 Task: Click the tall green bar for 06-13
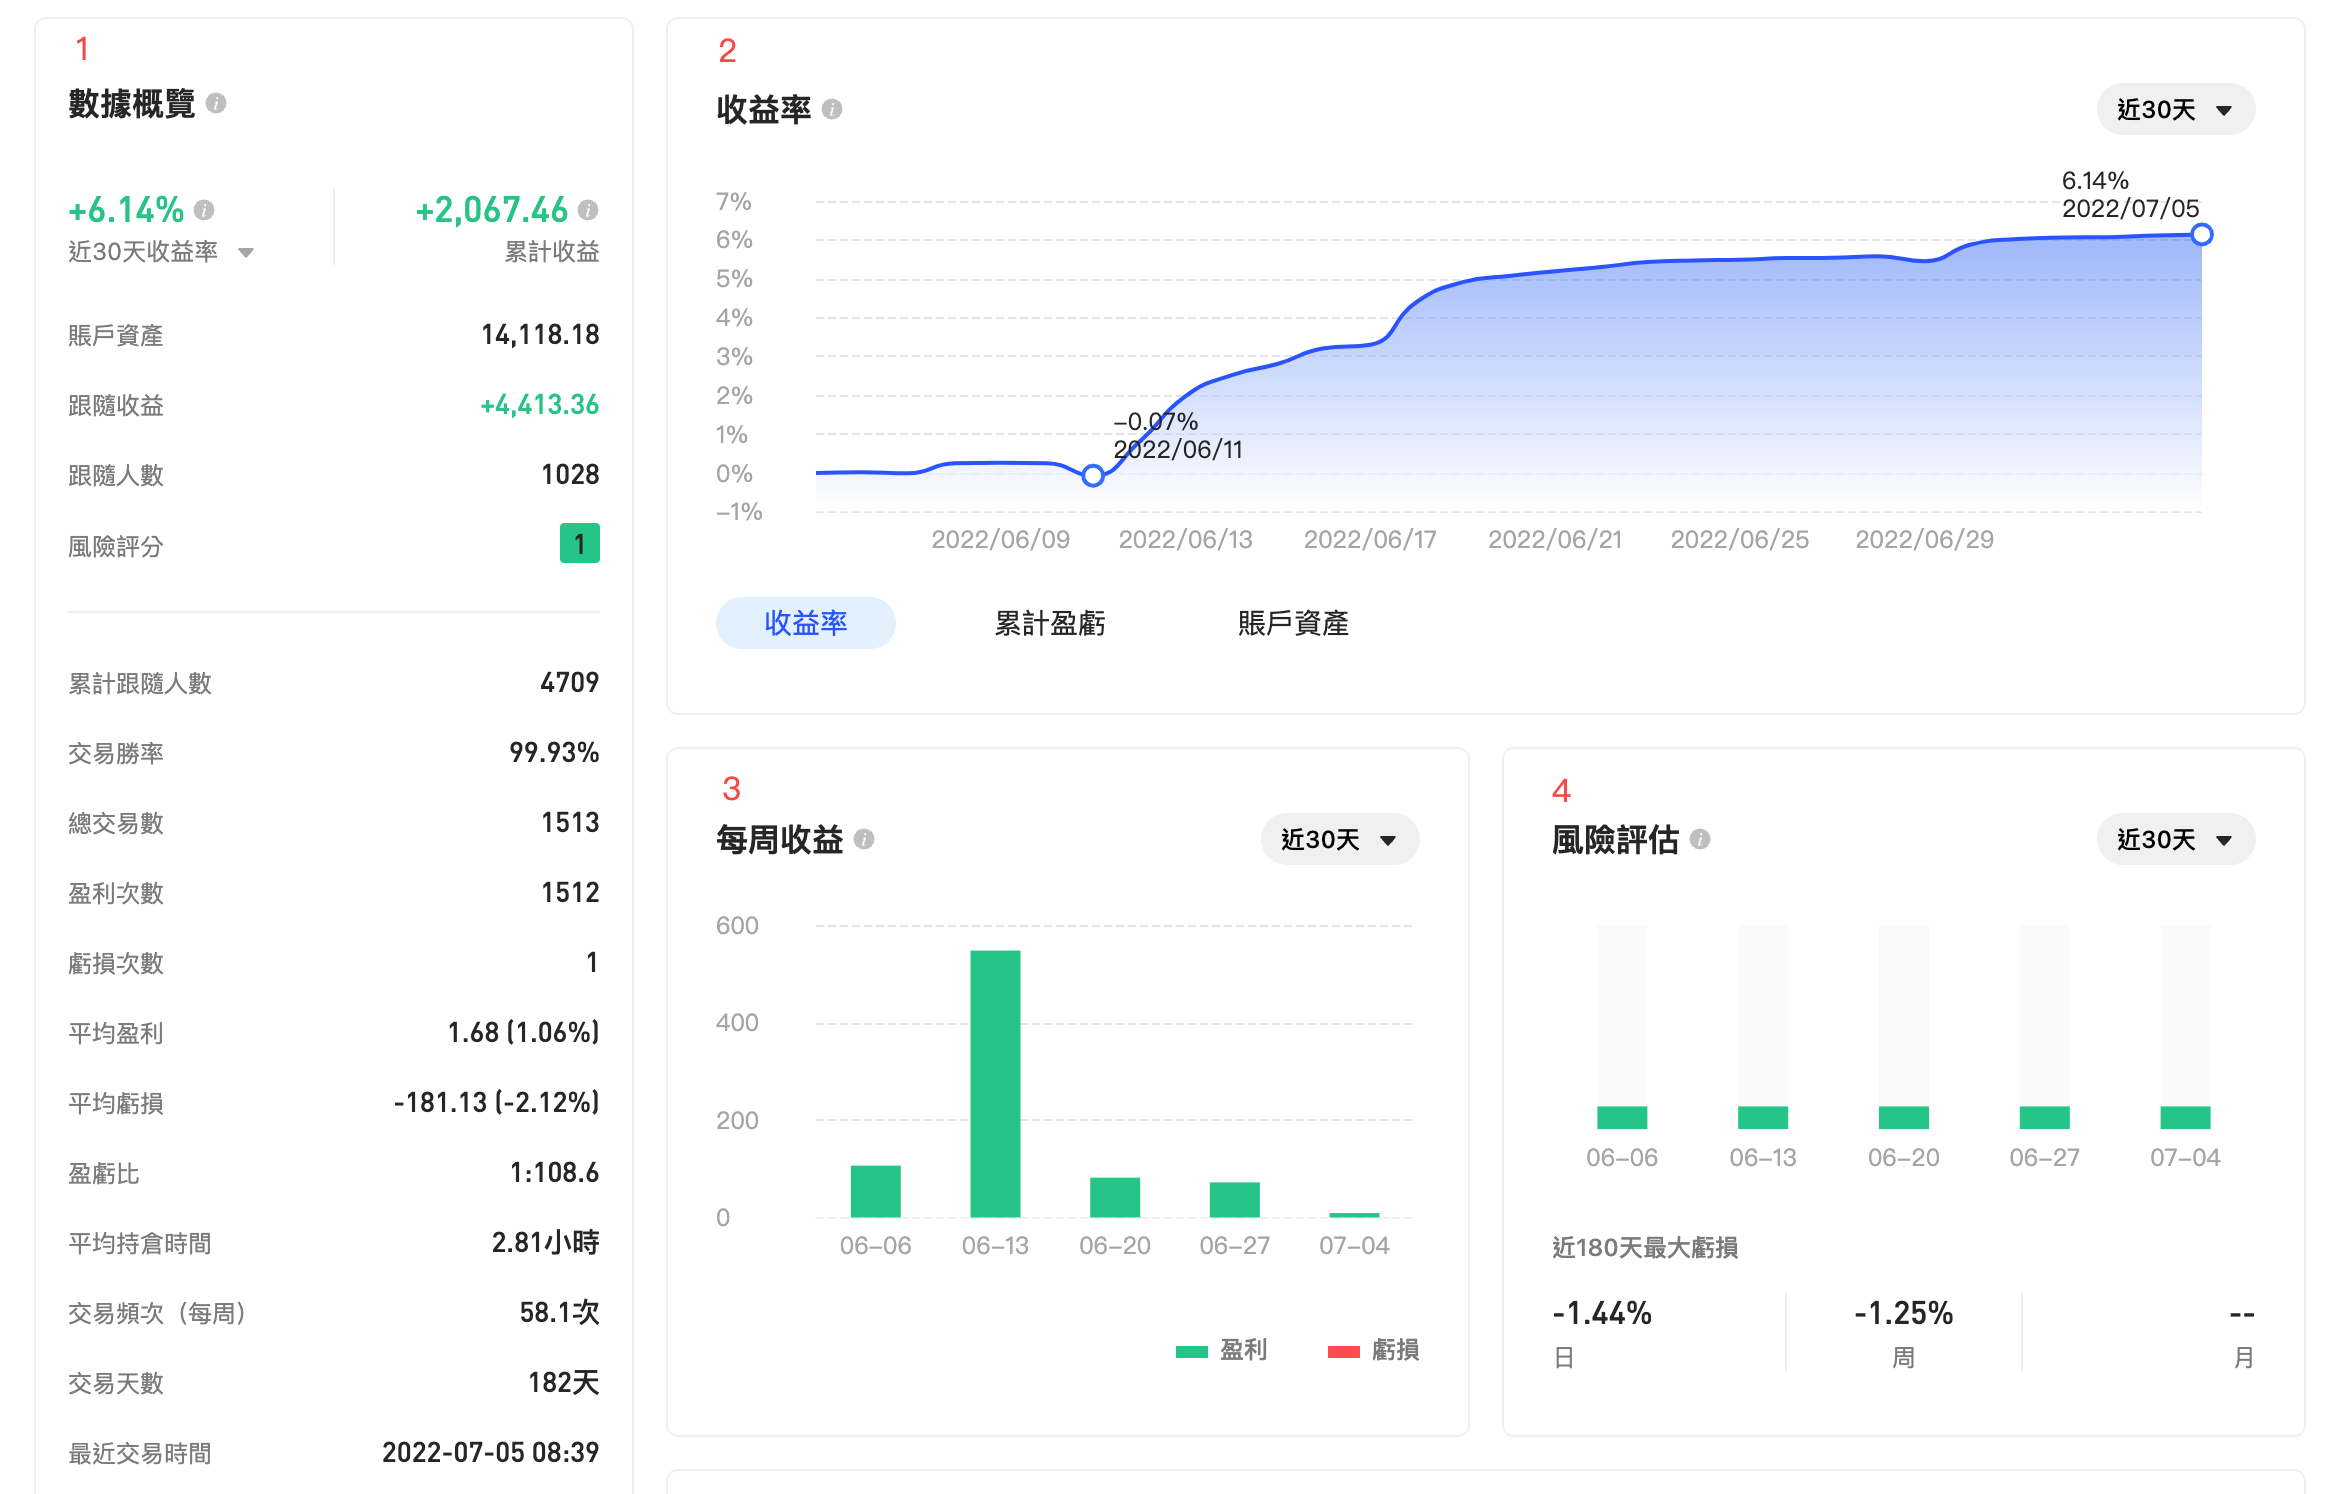(996, 1080)
